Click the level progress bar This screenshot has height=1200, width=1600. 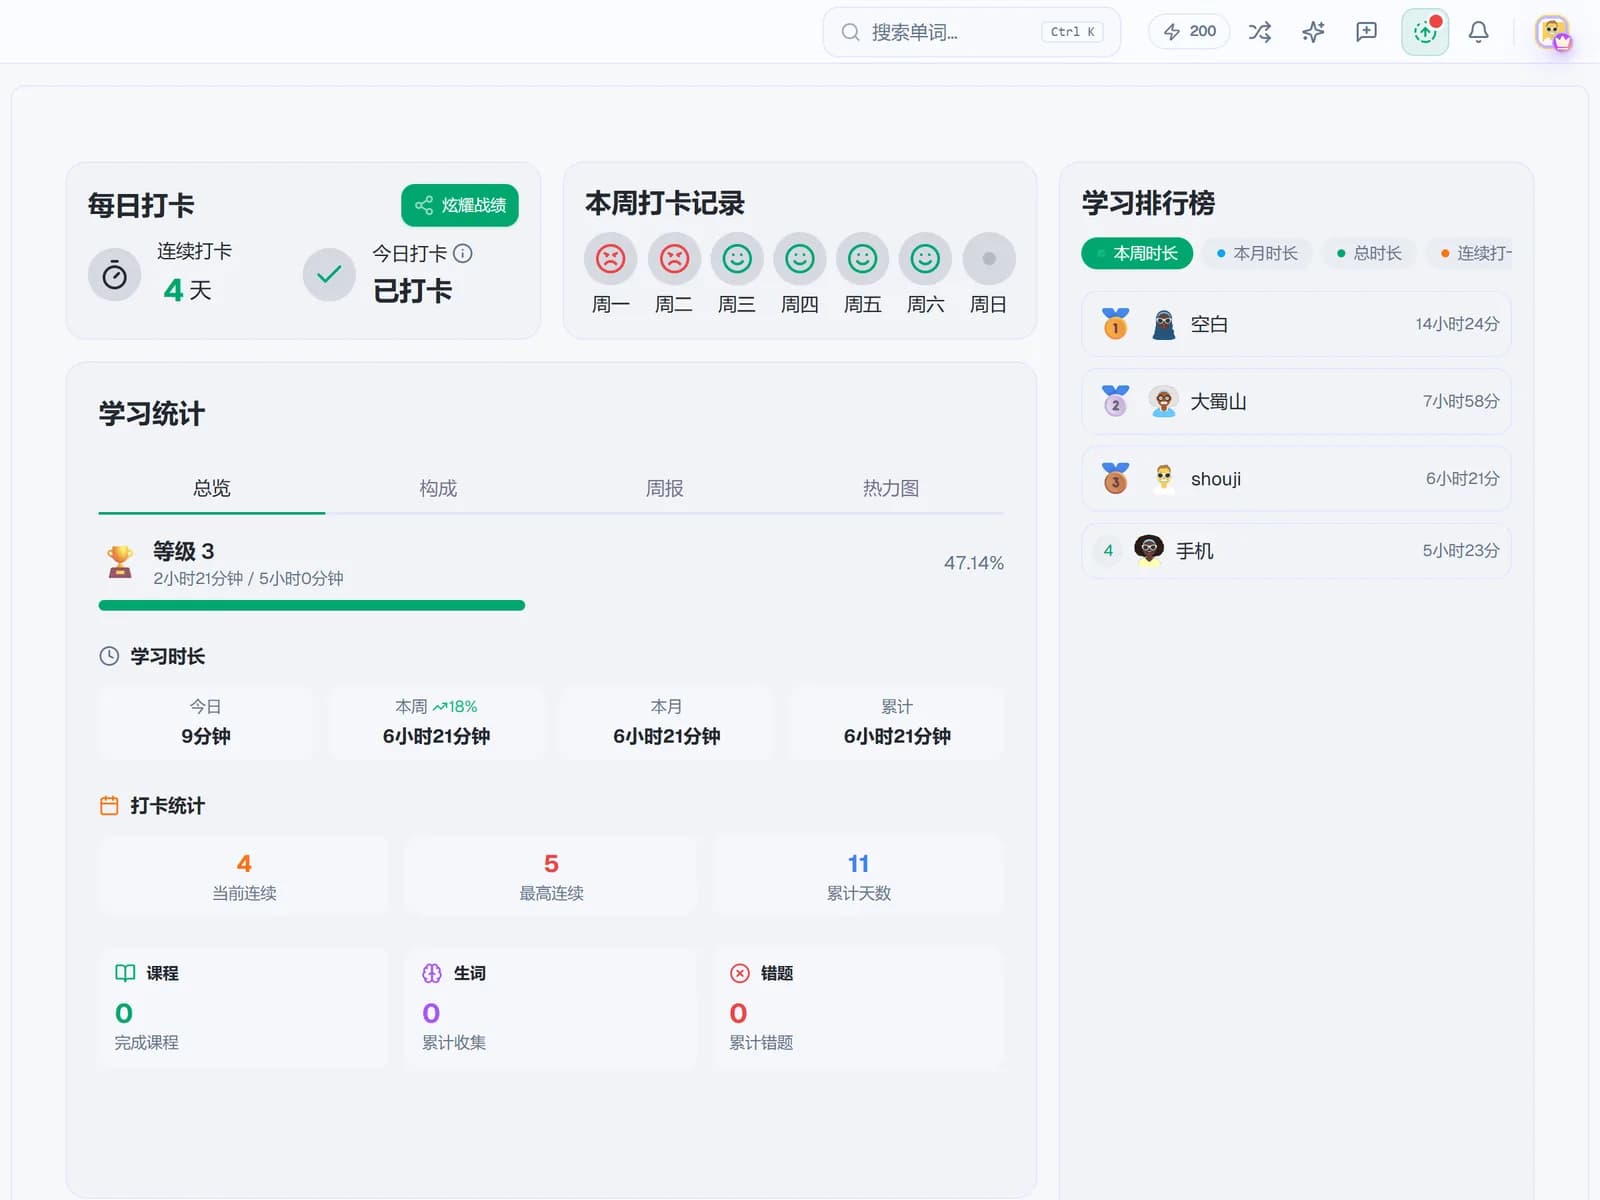551,605
